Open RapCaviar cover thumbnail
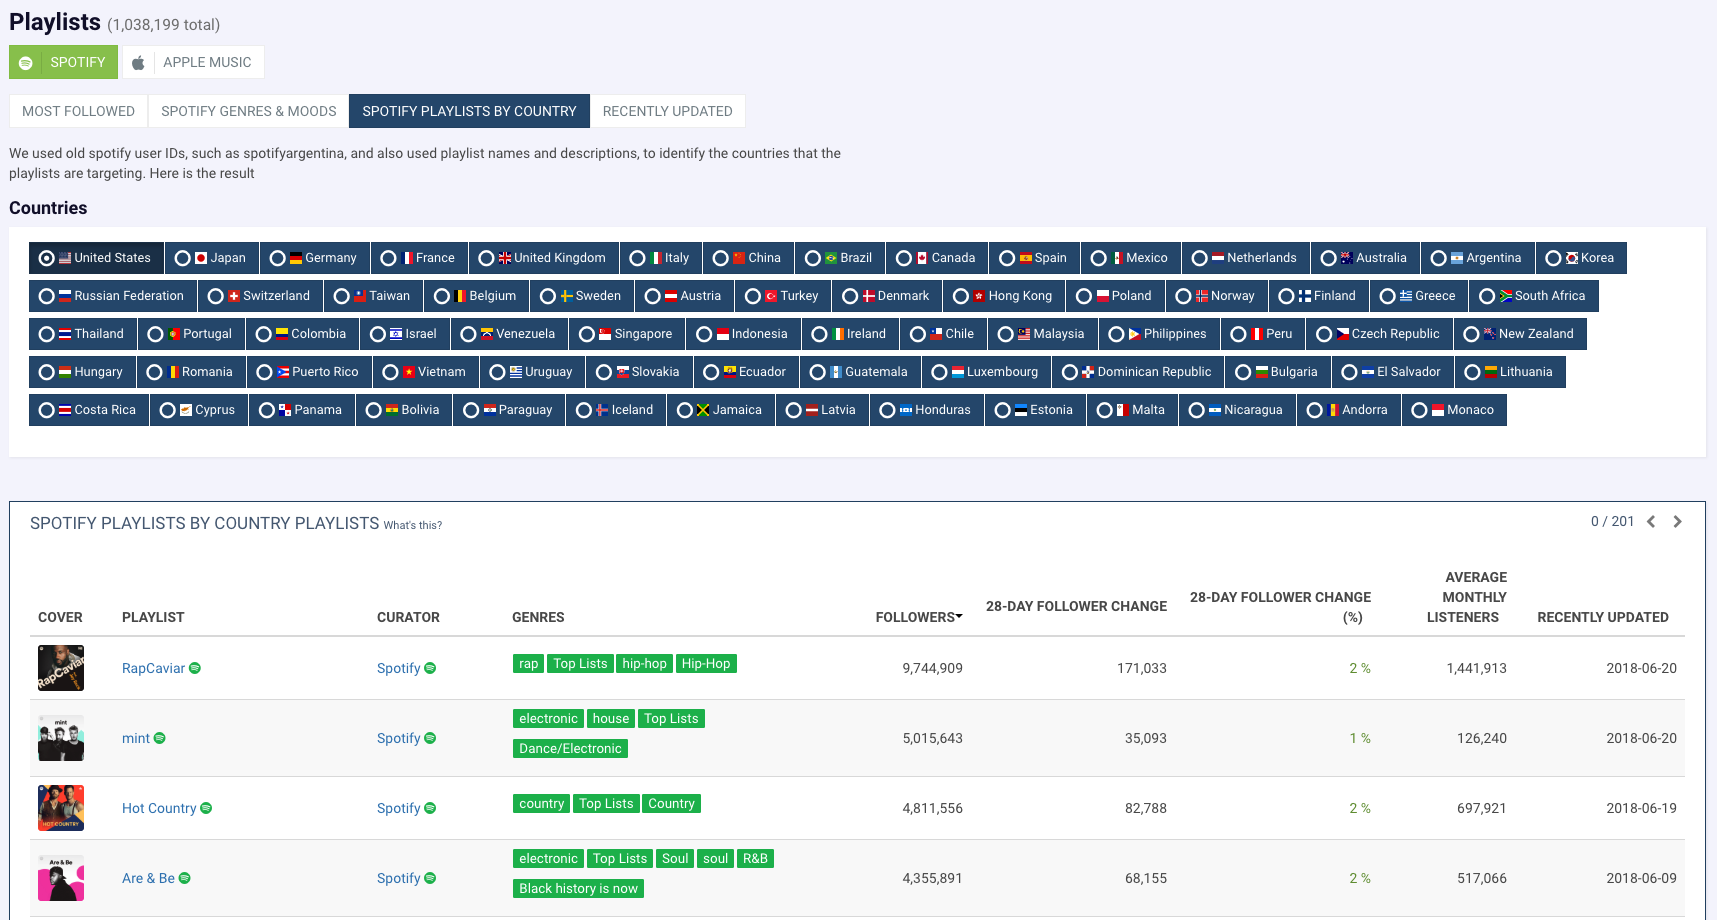Screen dimensions: 1717x920 61,668
